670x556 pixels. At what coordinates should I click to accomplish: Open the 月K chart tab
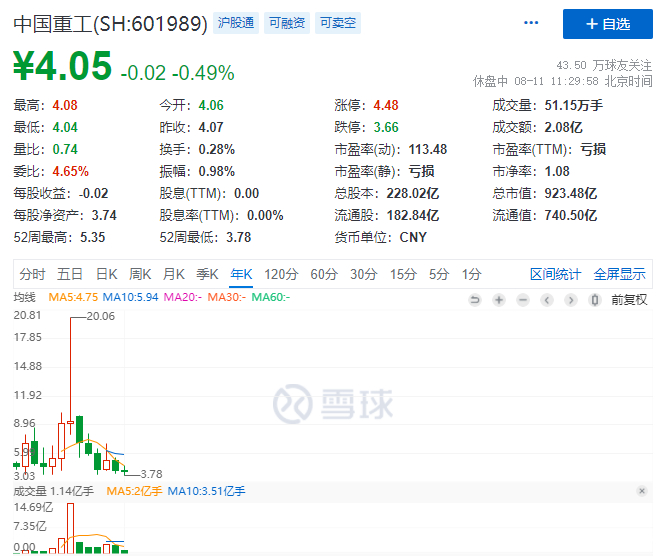click(173, 274)
